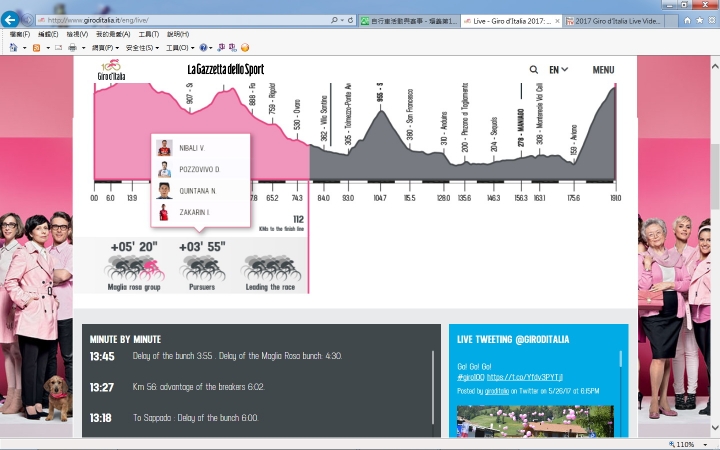The image size is (720, 450).
Task: Open the 工具(T) Tools menu
Action: [149, 34]
